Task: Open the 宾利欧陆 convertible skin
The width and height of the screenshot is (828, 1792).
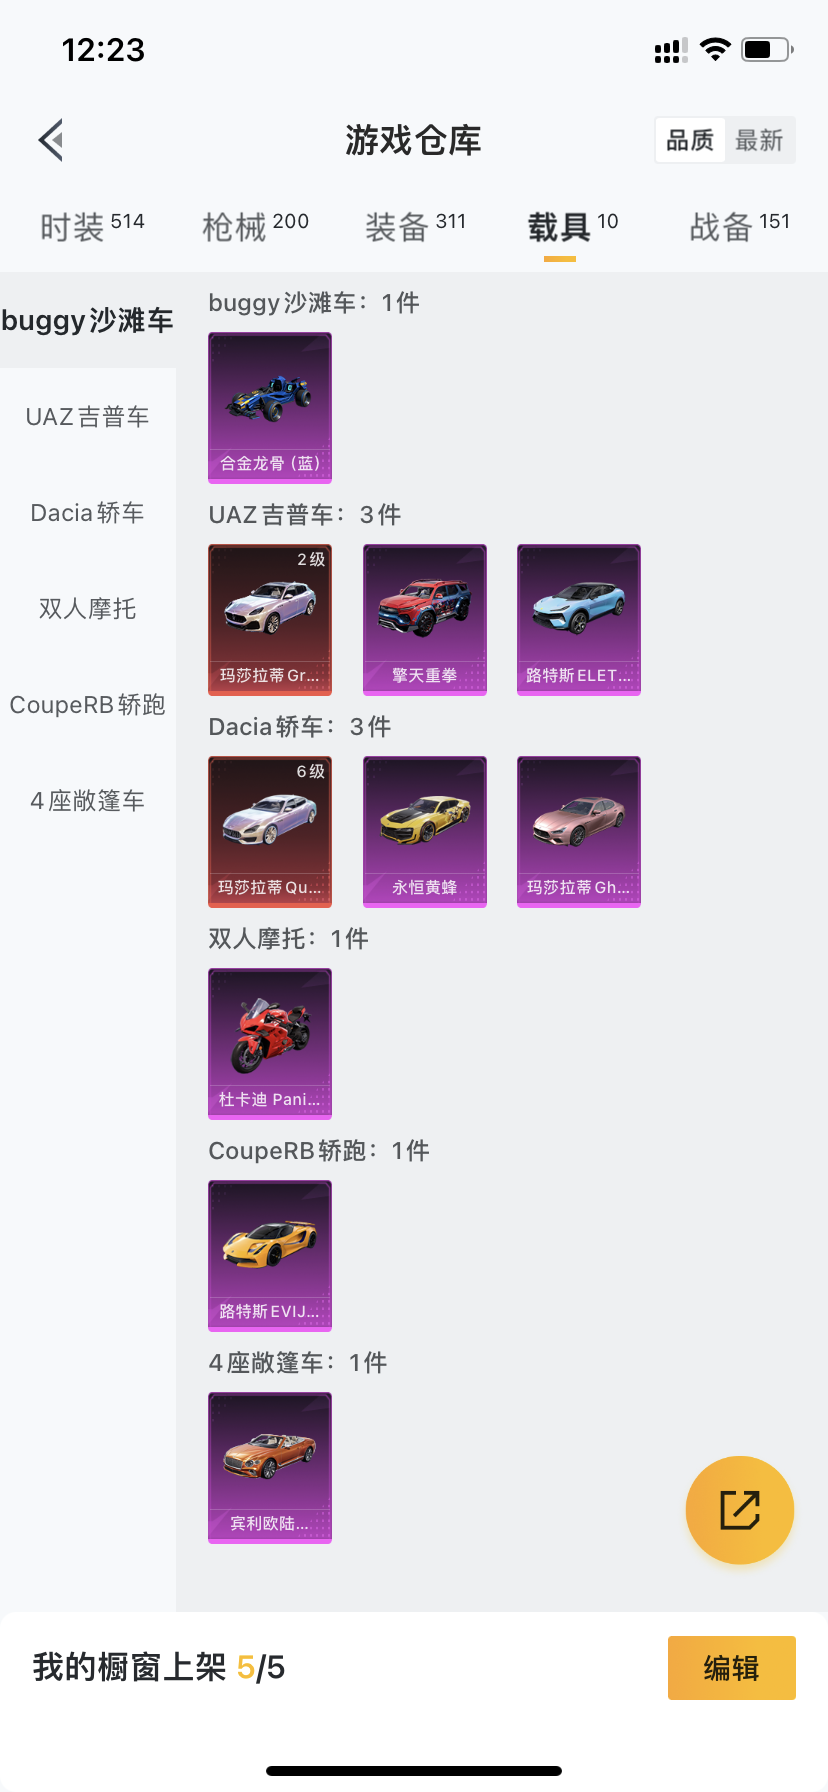Action: tap(270, 1468)
